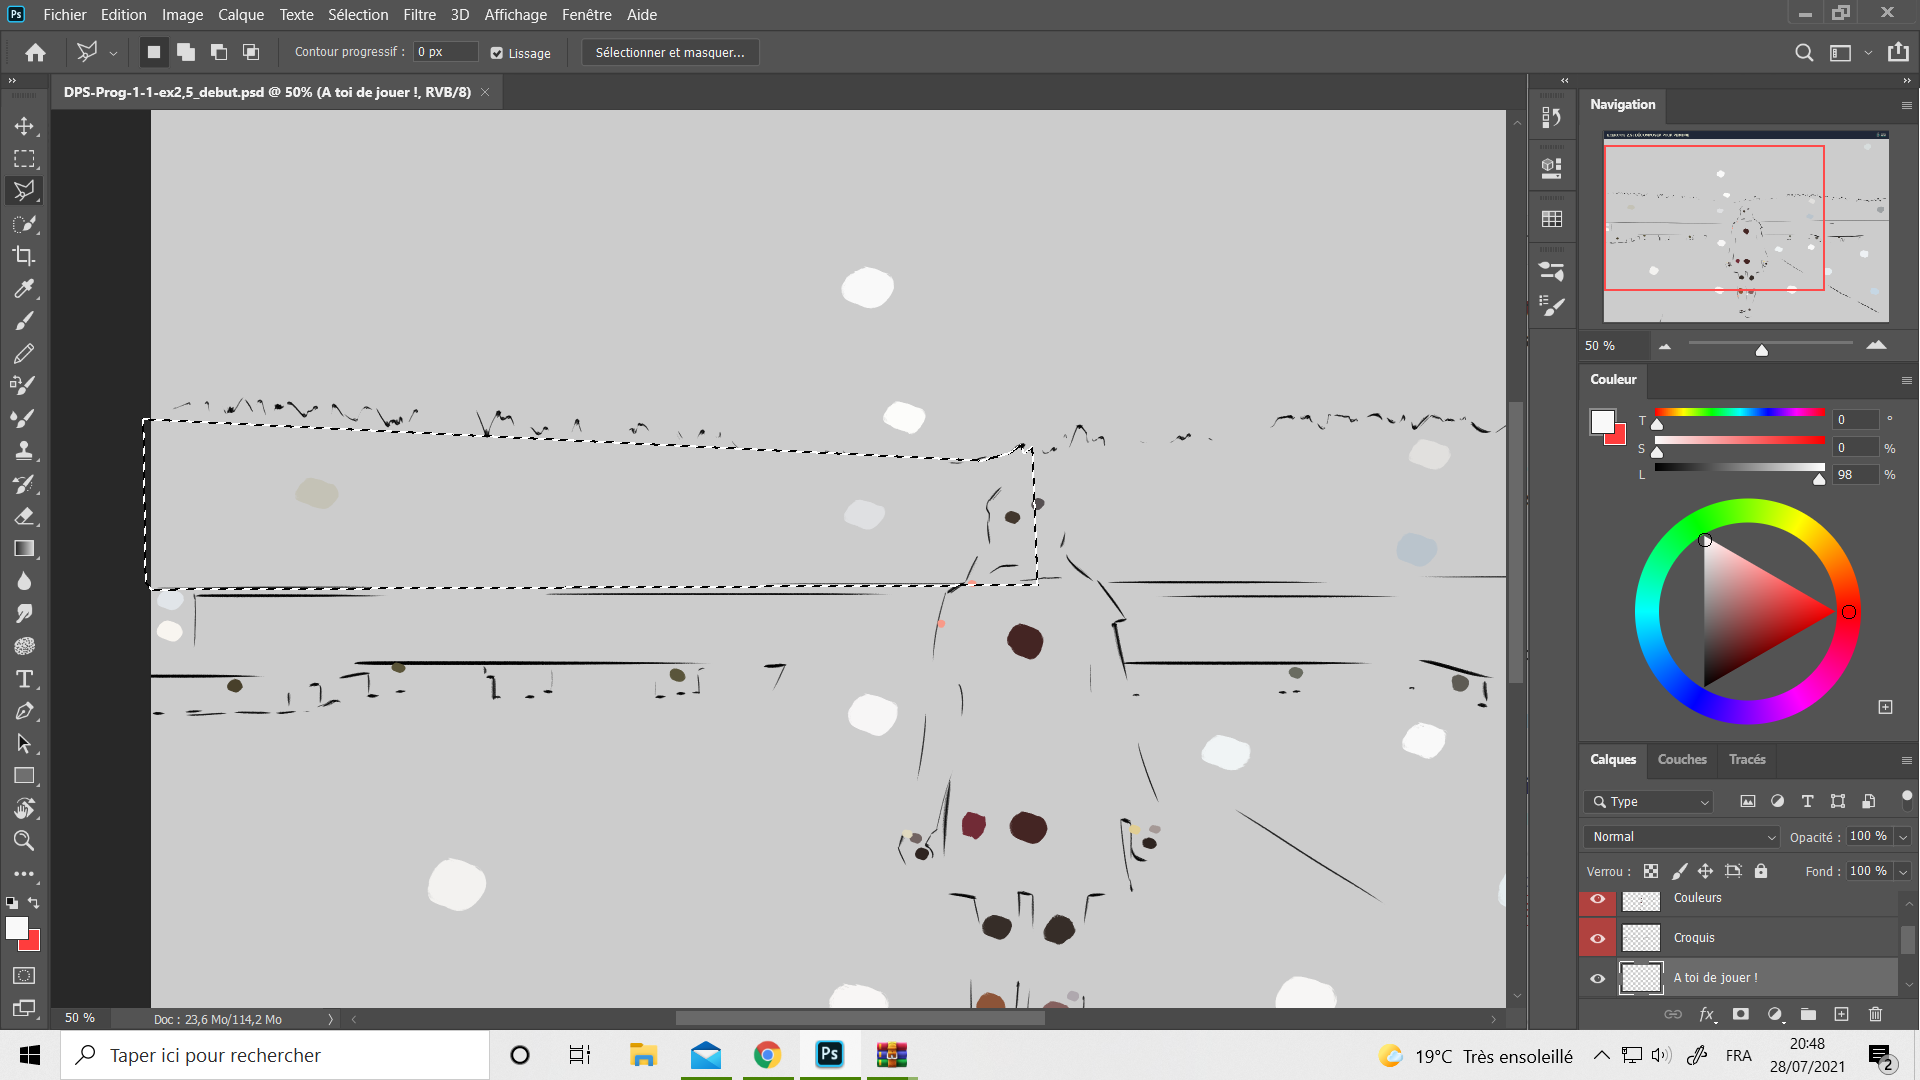
Task: Select the Zoom tool in toolbar
Action: 24,841
